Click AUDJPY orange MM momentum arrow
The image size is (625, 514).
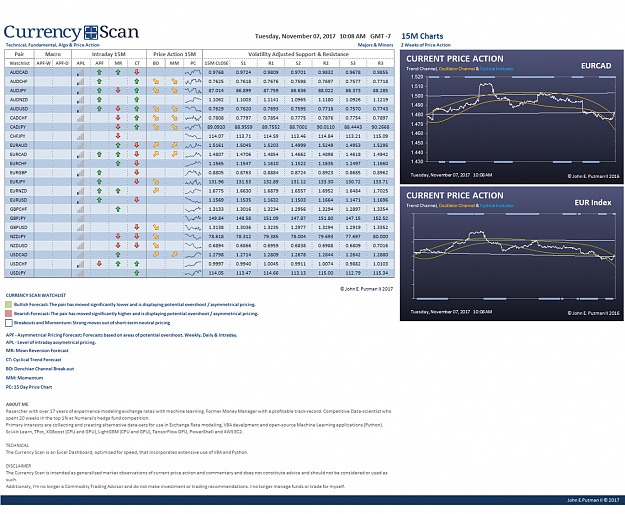pos(175,90)
